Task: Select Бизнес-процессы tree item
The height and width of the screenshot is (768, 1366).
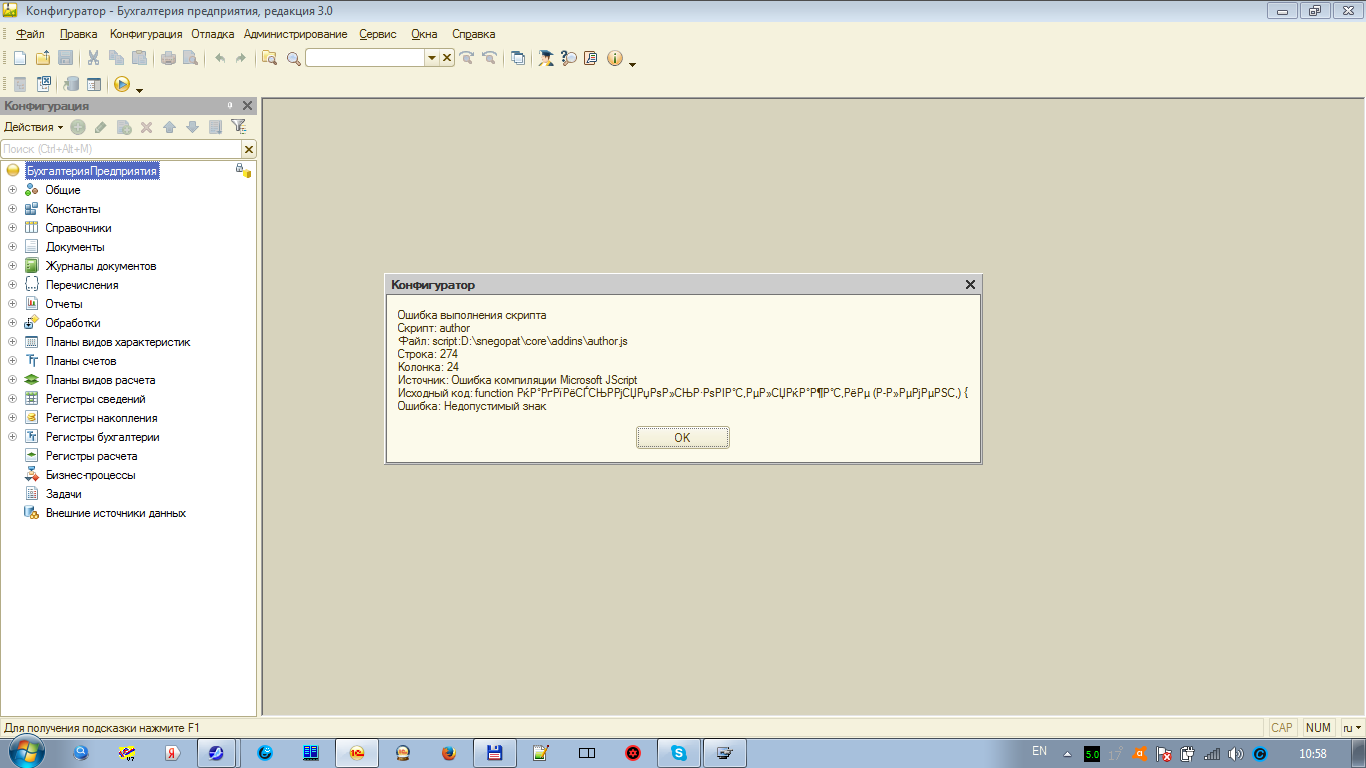Action: (90, 475)
